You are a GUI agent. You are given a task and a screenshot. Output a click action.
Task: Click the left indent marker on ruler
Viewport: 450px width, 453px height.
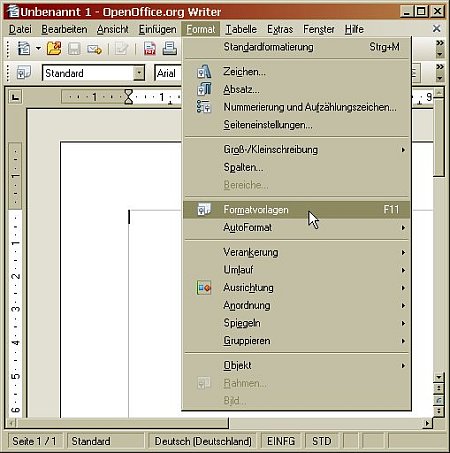(128, 97)
